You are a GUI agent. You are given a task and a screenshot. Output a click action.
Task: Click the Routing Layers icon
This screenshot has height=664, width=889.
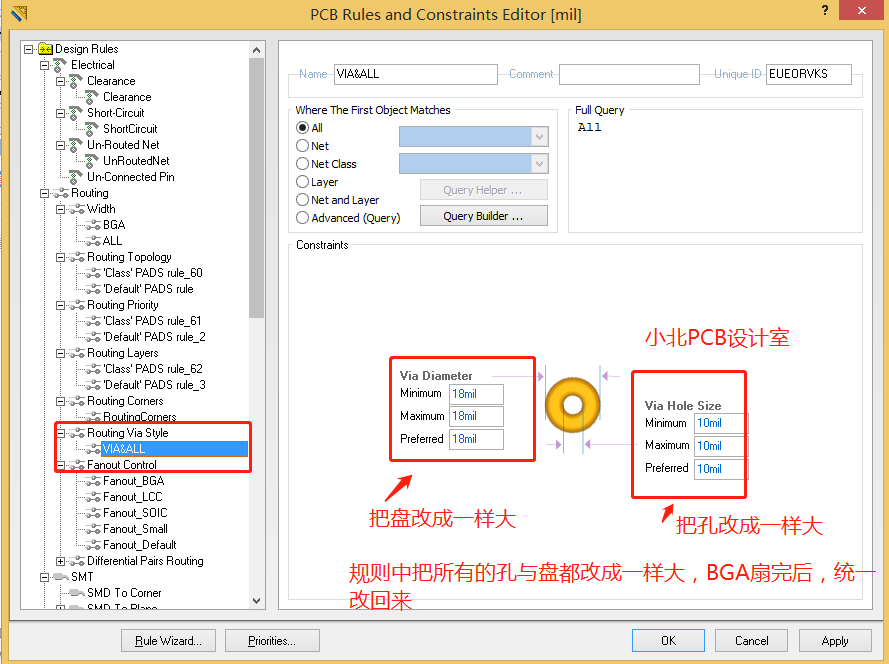[77, 353]
